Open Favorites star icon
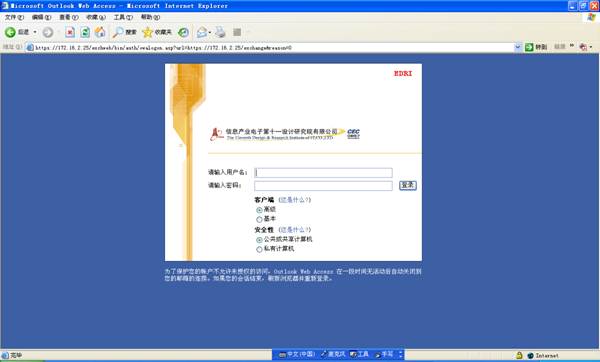This screenshot has height=362, width=600. 147,33
